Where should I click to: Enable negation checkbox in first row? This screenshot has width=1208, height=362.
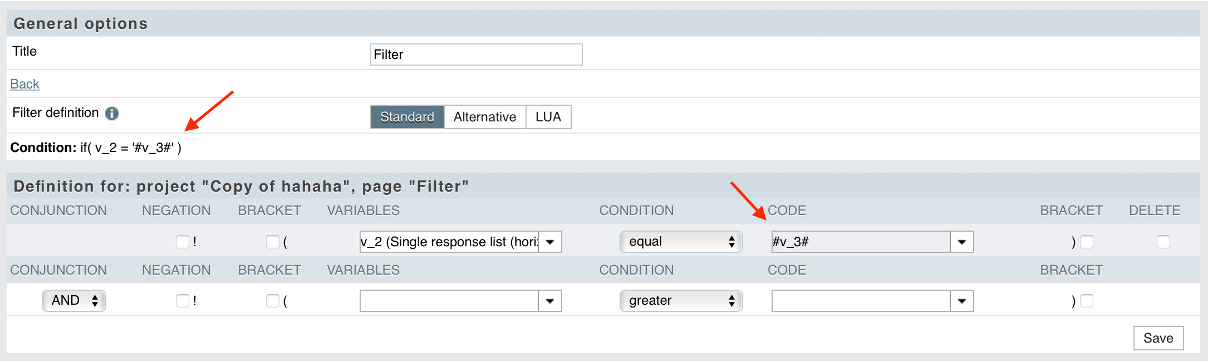[x=182, y=241]
